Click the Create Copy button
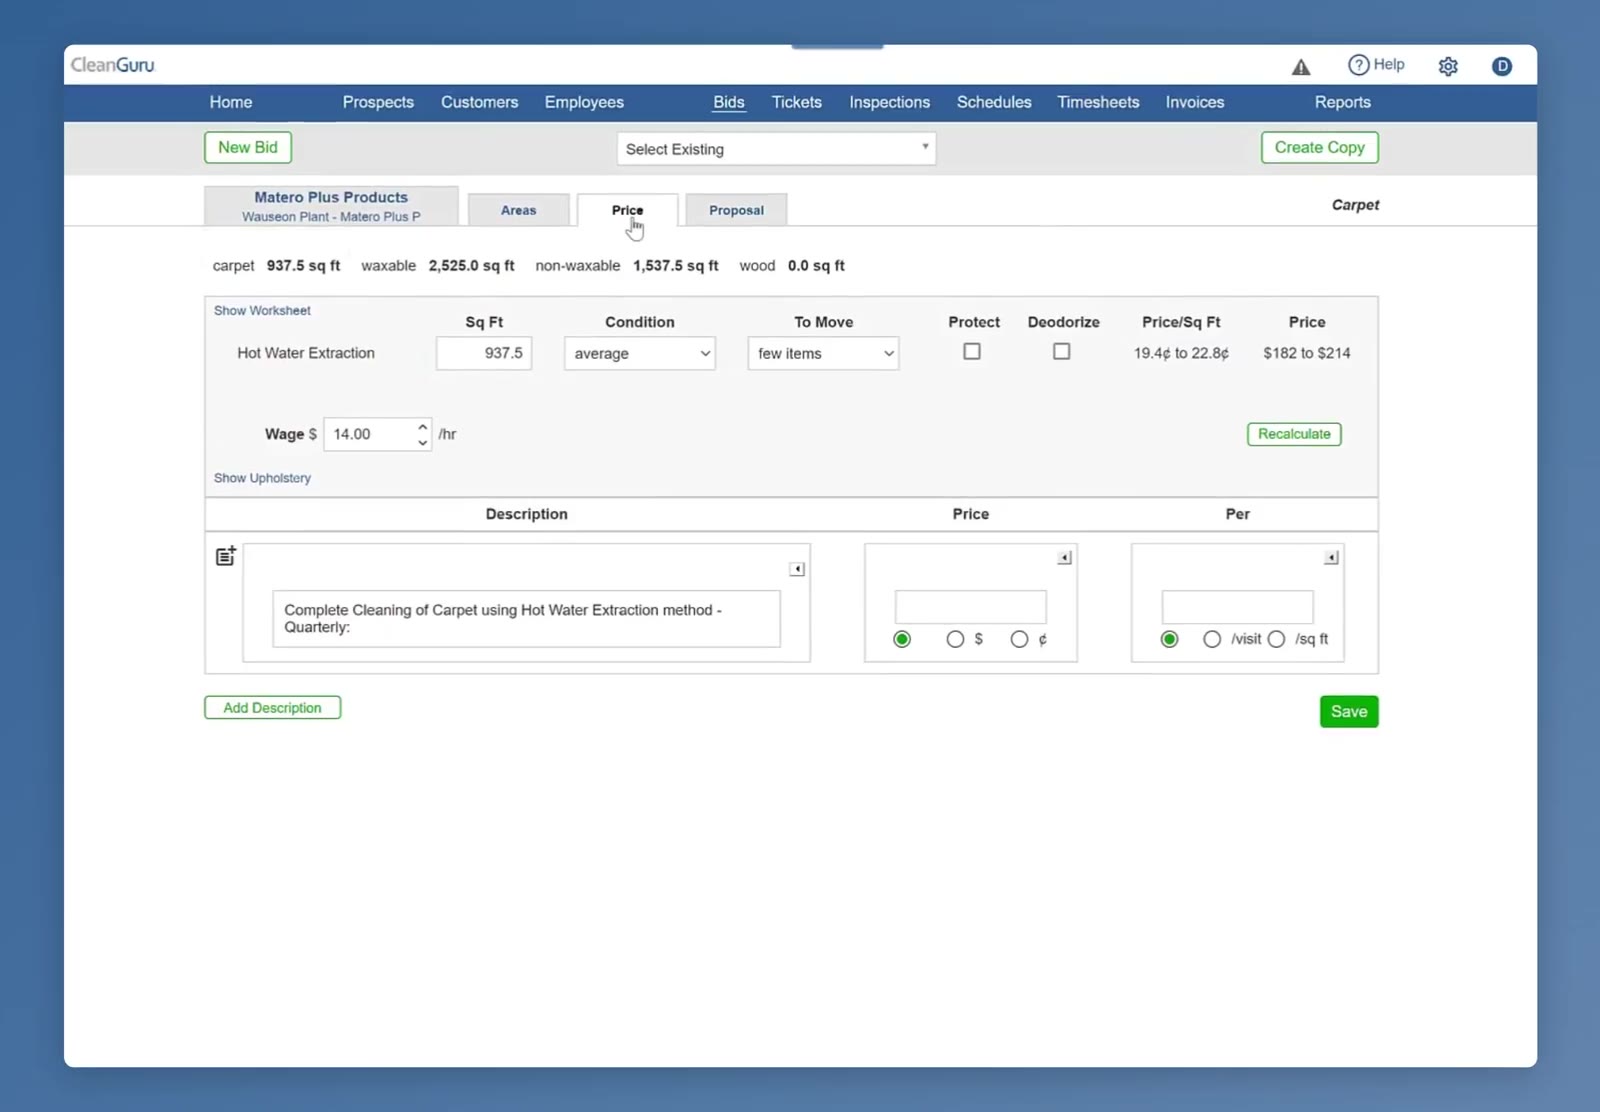Image resolution: width=1600 pixels, height=1112 pixels. click(1320, 148)
